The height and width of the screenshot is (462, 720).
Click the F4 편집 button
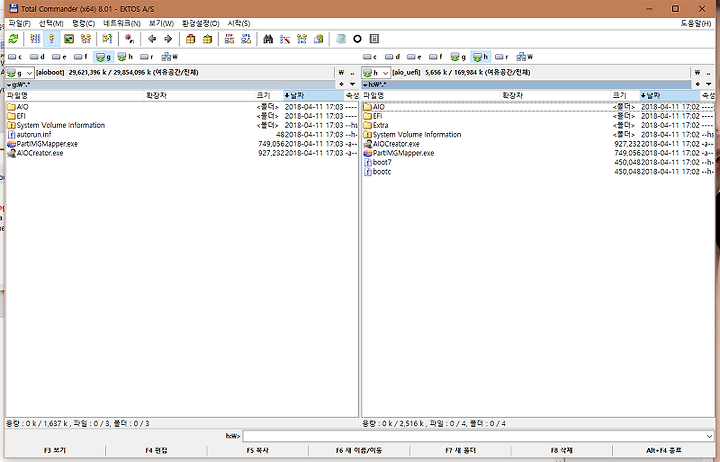[156, 451]
